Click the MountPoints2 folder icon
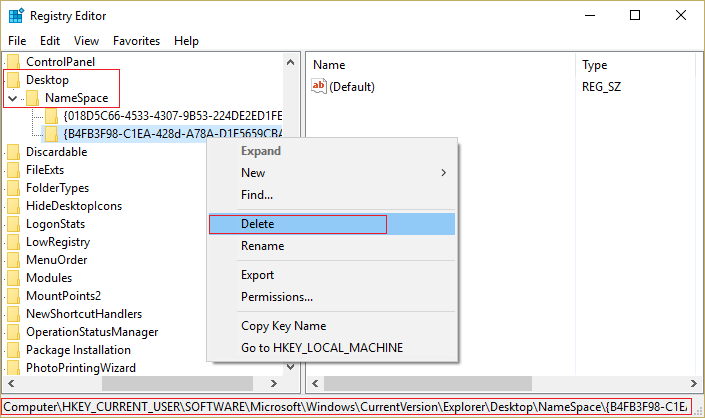705x418 pixels. click(14, 296)
